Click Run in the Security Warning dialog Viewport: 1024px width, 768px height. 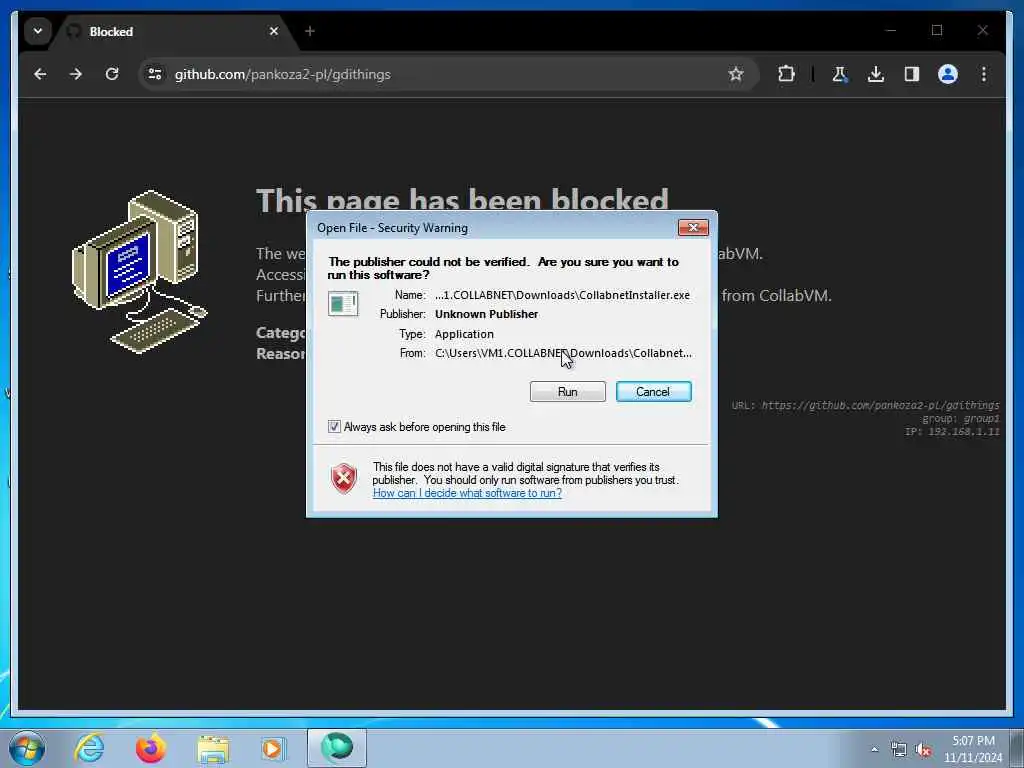pyautogui.click(x=568, y=392)
